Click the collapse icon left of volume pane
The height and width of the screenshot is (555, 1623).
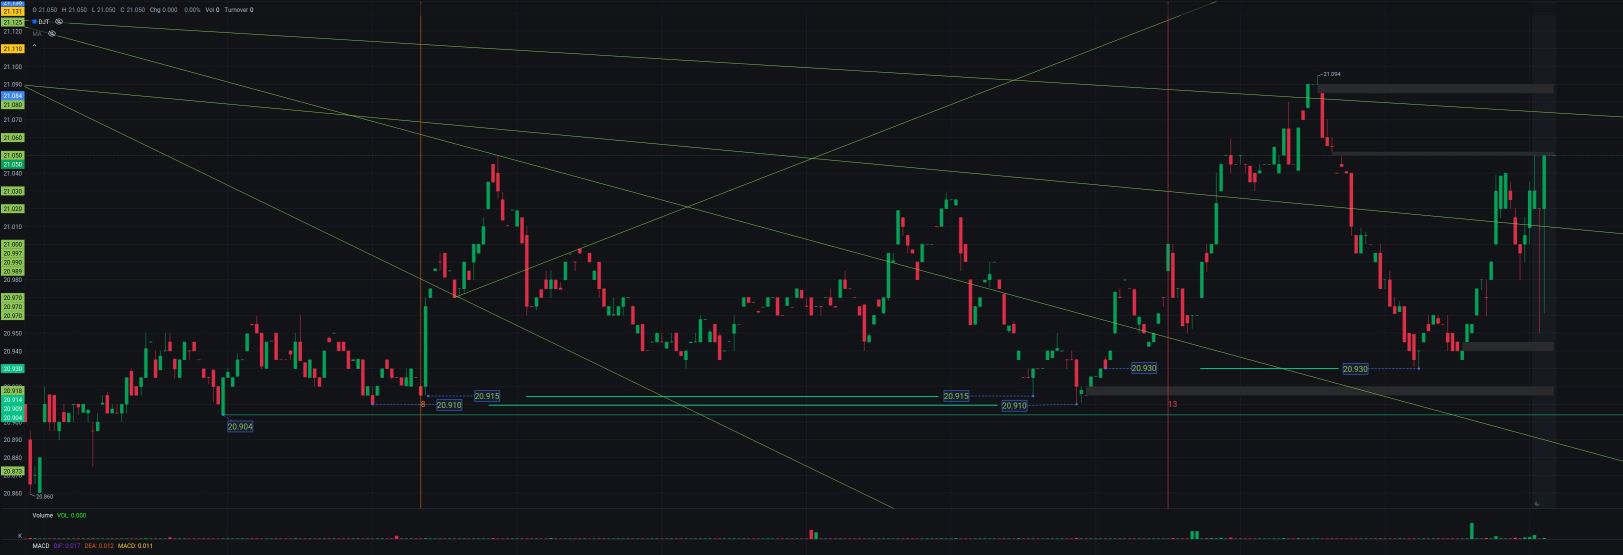(21, 536)
